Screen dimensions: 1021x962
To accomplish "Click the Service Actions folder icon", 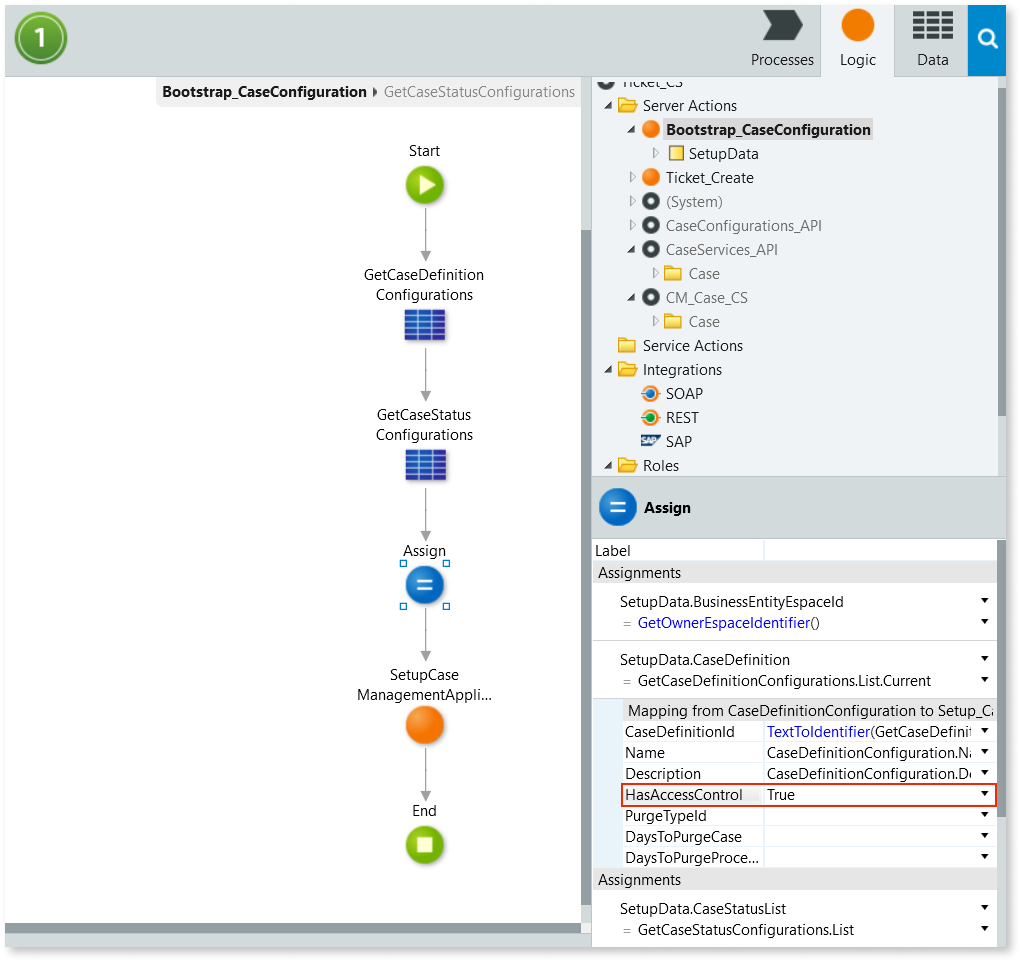I will 627,345.
